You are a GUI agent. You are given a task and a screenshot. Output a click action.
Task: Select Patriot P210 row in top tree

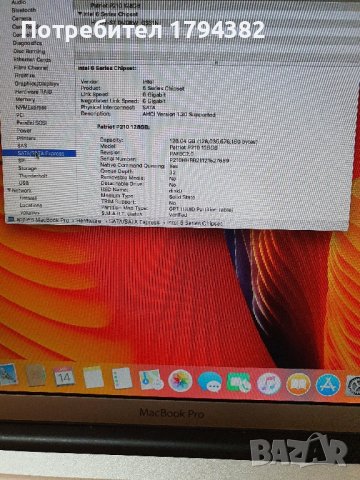[115, 6]
